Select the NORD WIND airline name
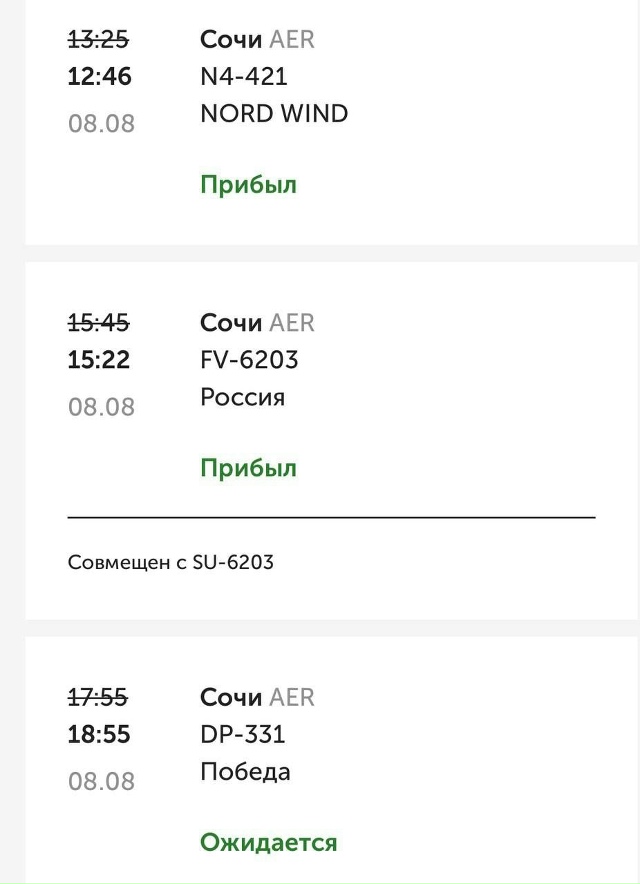640x884 pixels. pos(274,114)
